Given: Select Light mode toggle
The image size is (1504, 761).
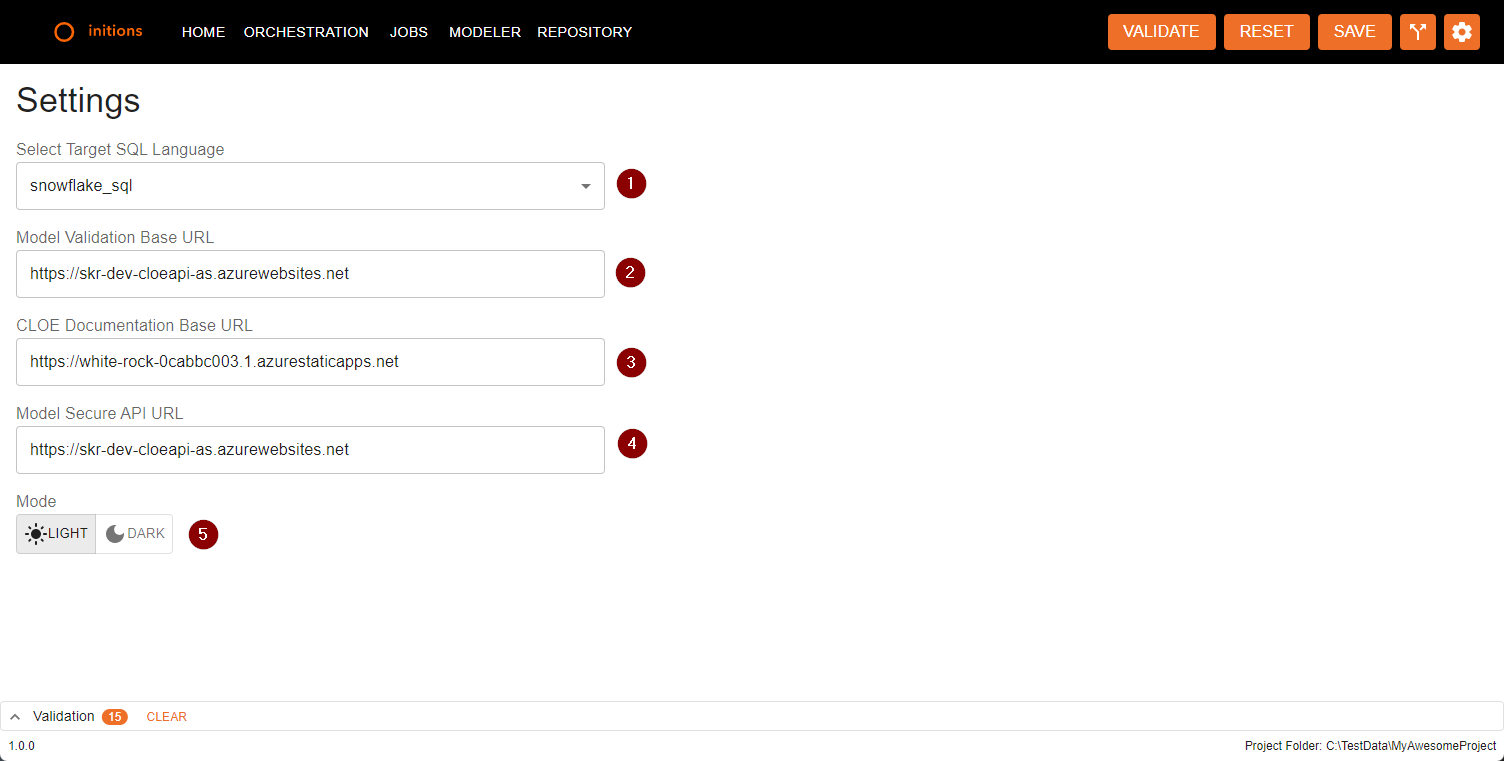Looking at the screenshot, I should point(56,534).
